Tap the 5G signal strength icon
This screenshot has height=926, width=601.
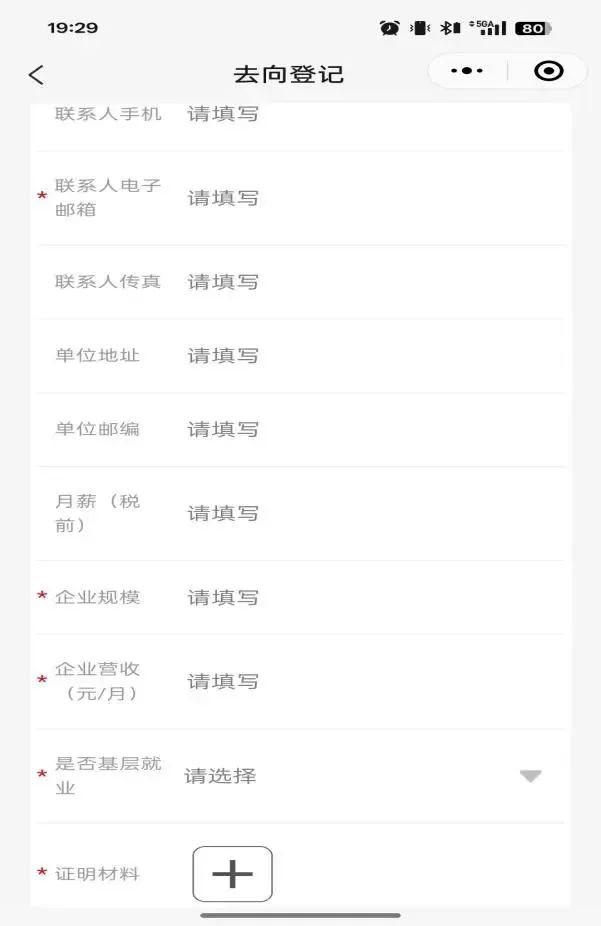click(x=488, y=28)
